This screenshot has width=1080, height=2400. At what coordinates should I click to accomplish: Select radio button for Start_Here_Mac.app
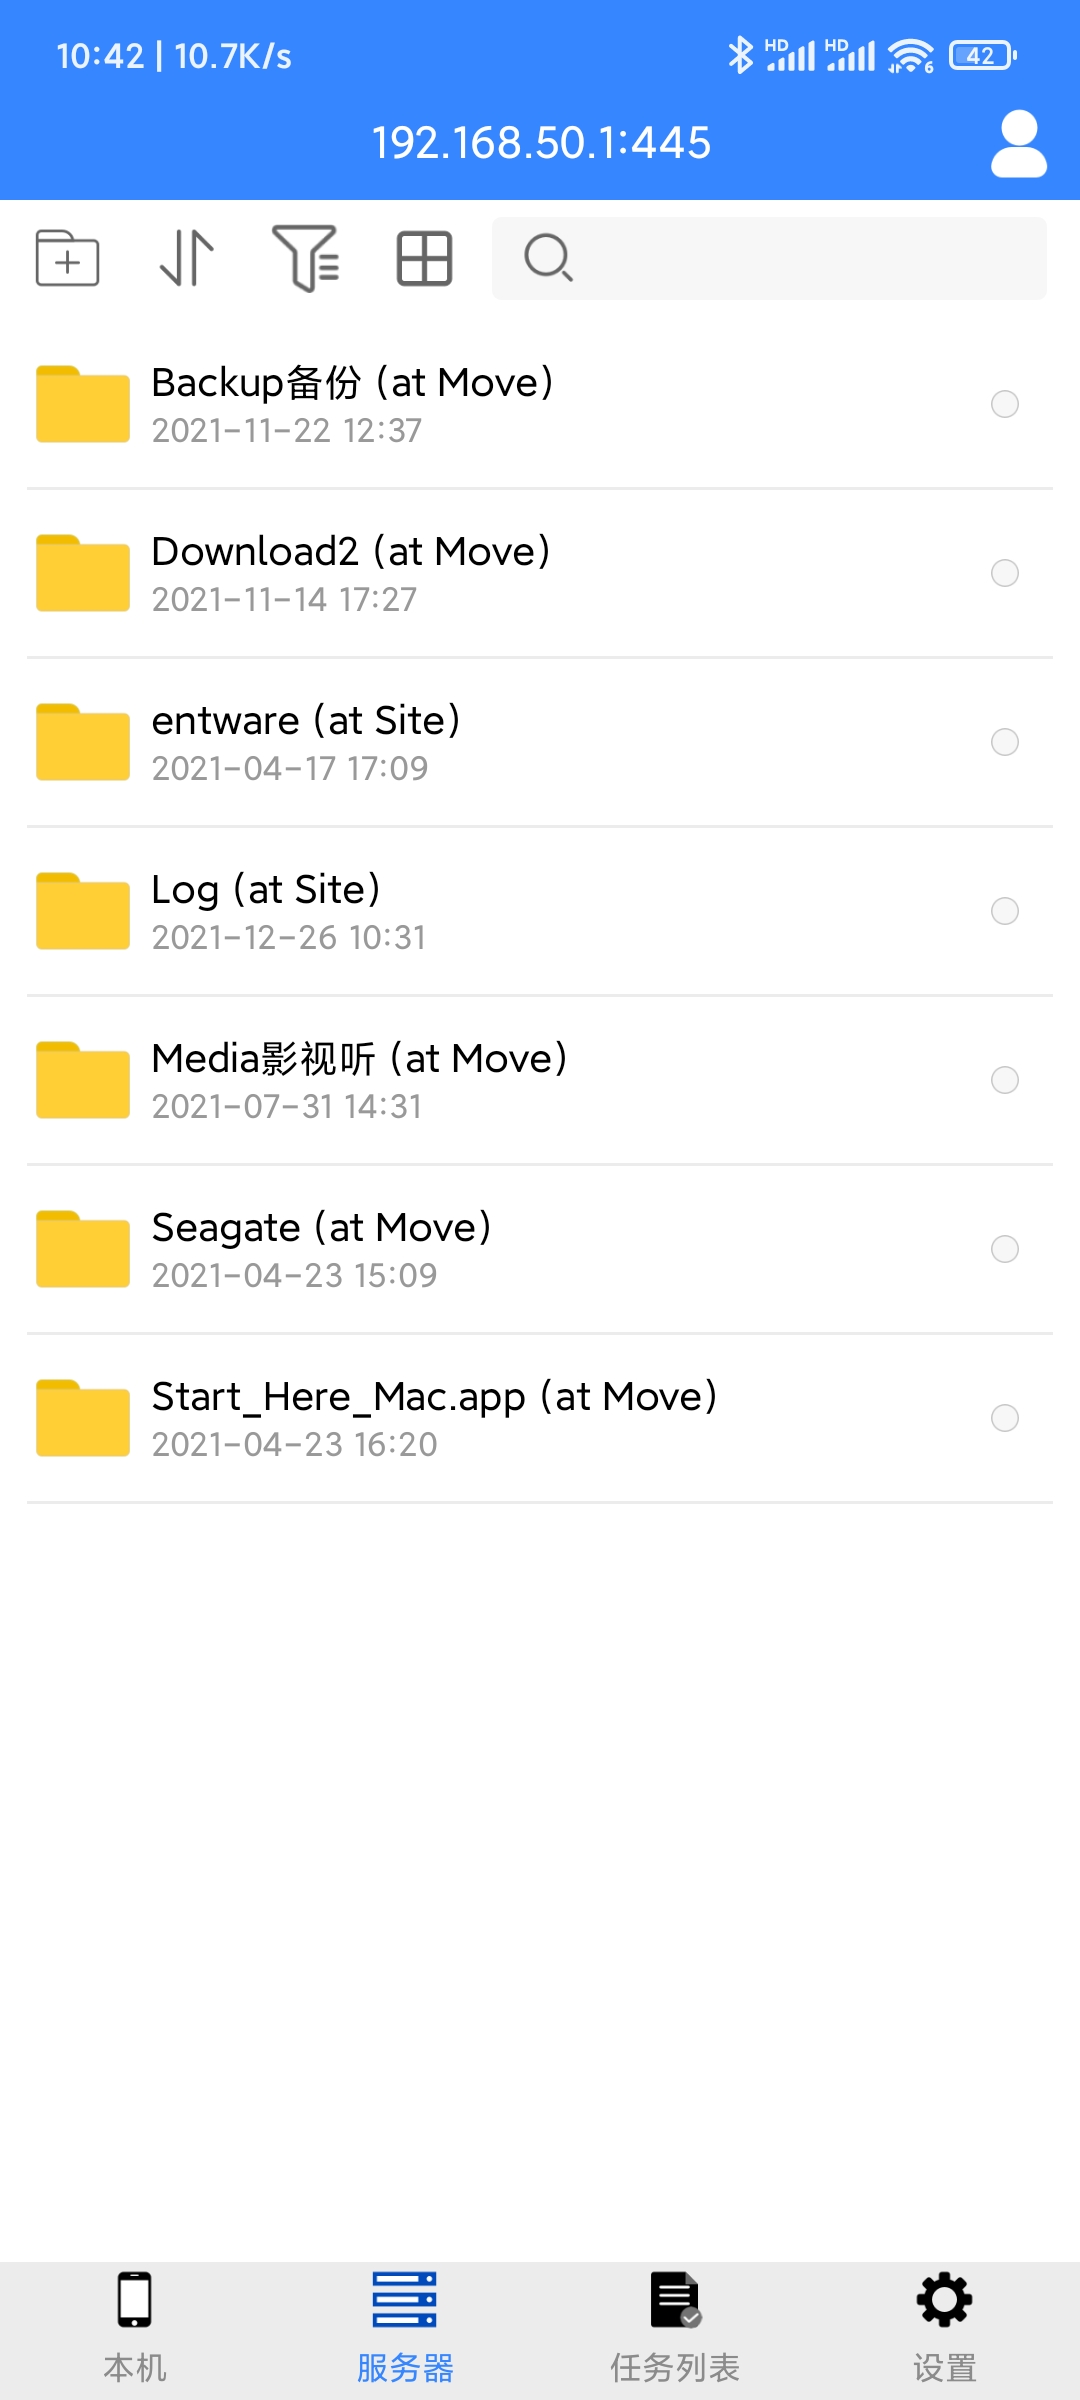point(1004,1418)
